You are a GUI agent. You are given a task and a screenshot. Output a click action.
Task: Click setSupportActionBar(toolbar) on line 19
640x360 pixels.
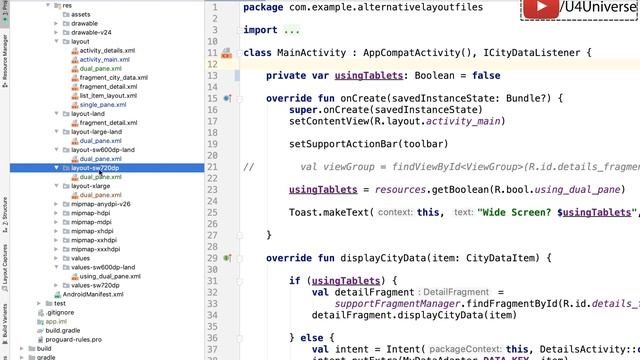[x=369, y=144]
